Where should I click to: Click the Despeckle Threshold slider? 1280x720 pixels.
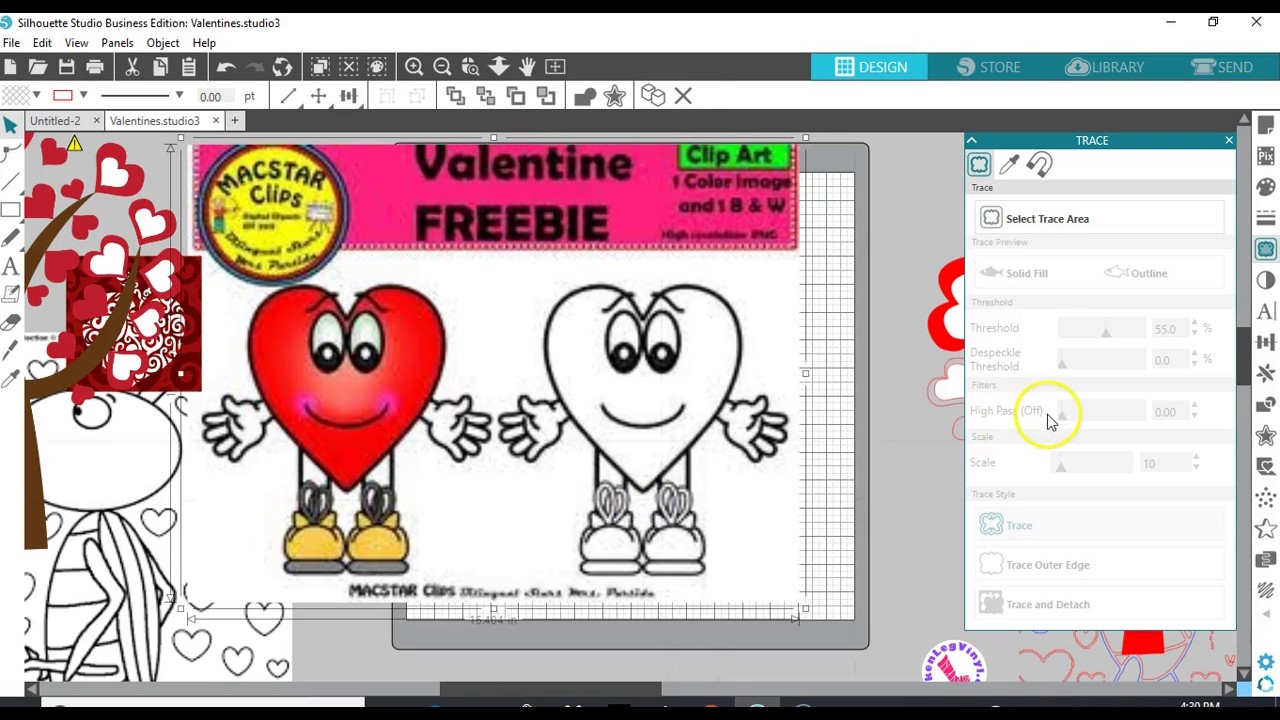coord(1101,360)
